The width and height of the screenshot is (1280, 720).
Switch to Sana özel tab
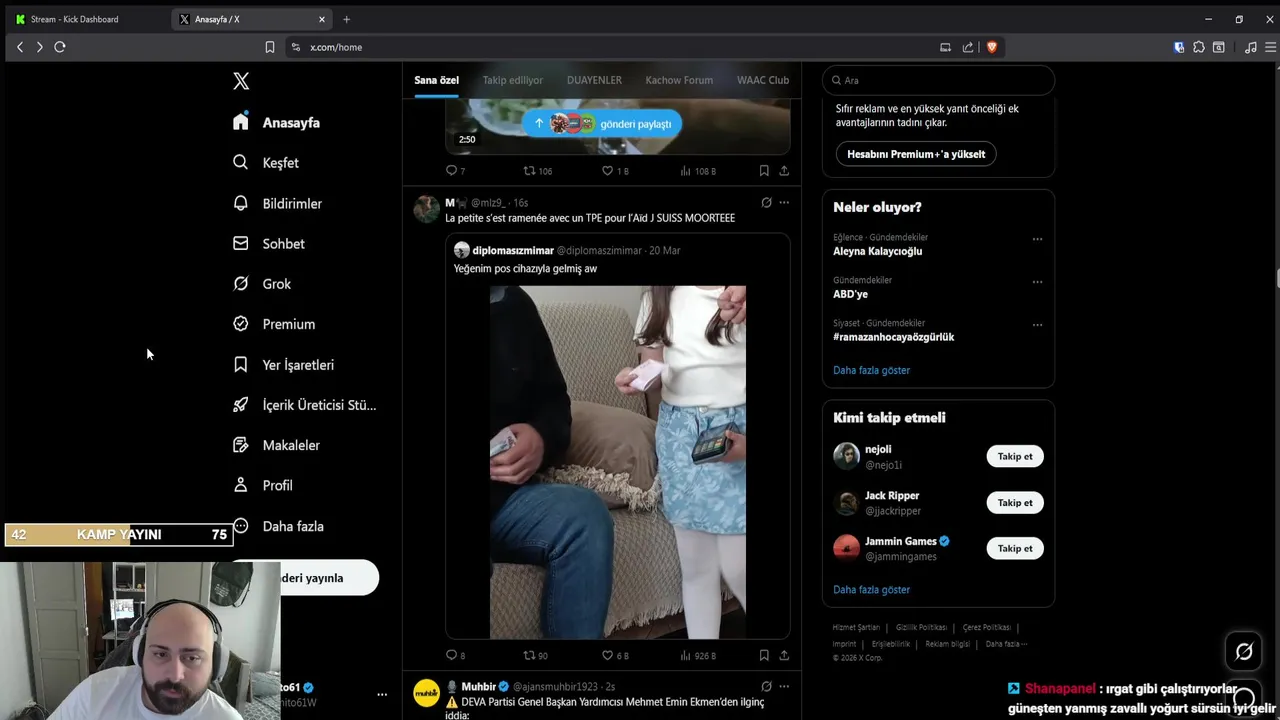(436, 80)
